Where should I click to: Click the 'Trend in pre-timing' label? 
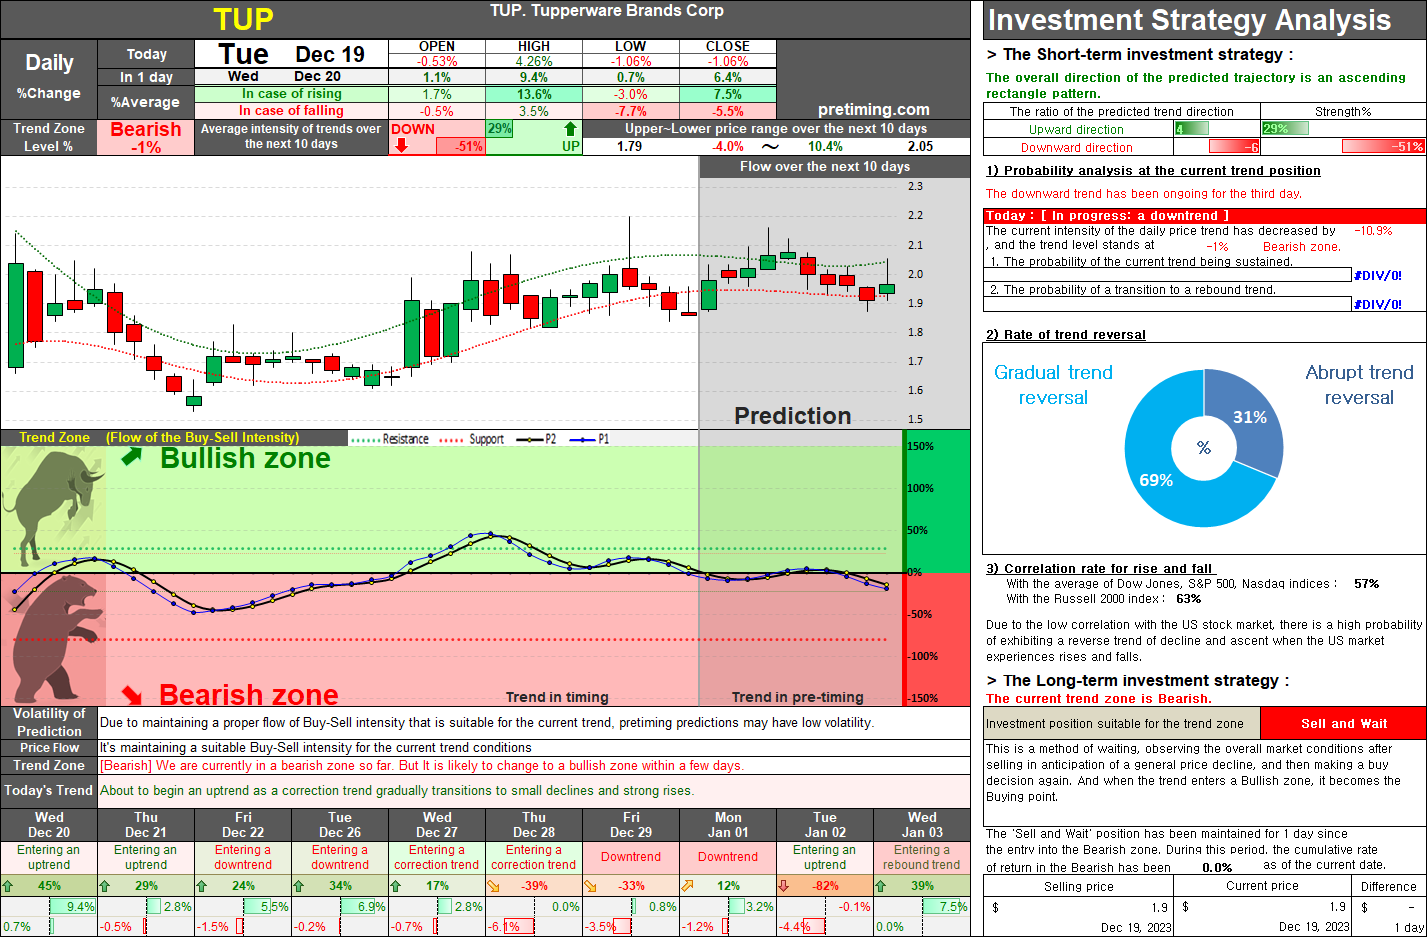click(797, 697)
